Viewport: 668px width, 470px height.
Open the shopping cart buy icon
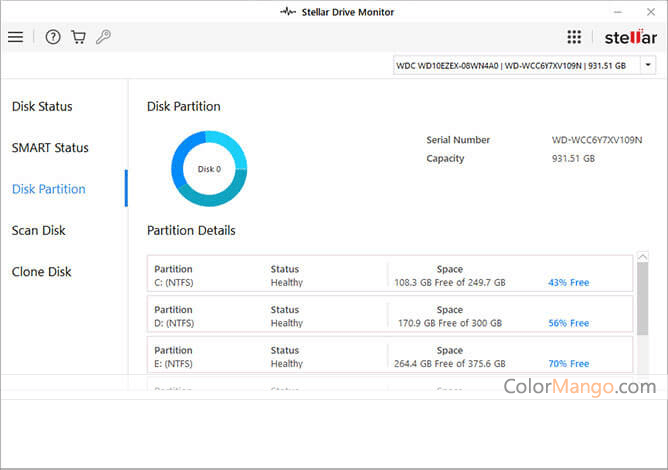pyautogui.click(x=78, y=37)
